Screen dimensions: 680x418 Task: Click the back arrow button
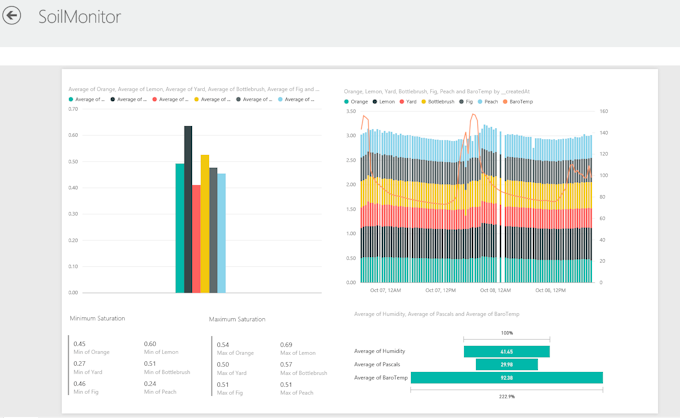coord(14,17)
